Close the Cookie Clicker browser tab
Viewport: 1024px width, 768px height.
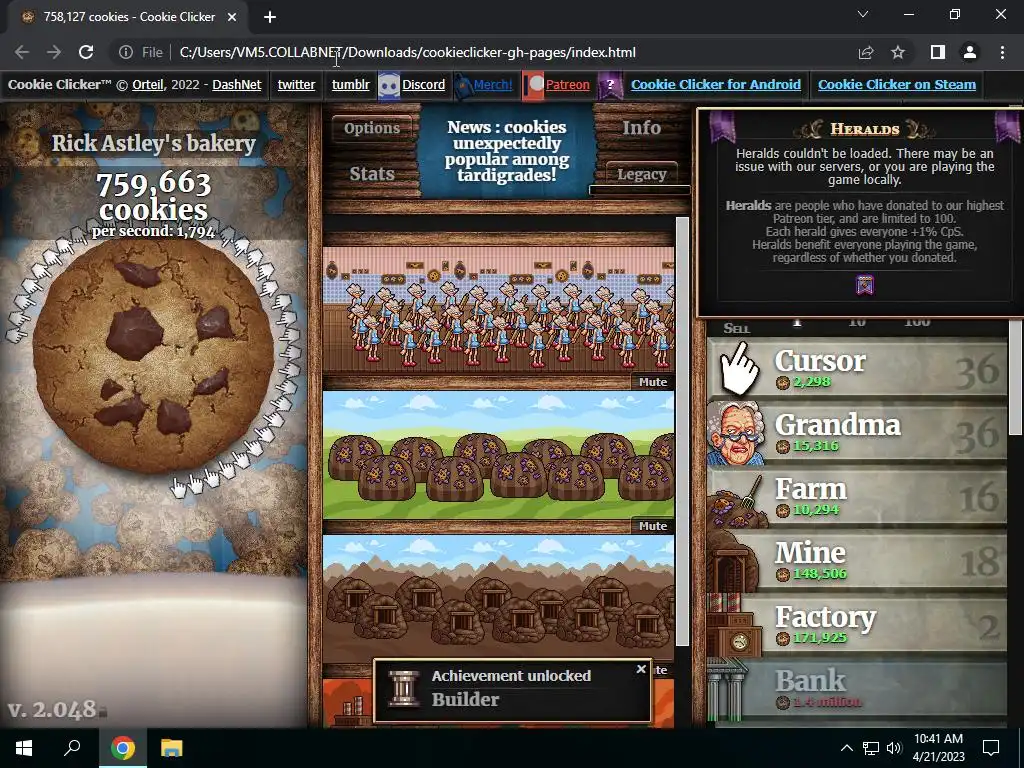pos(232,17)
